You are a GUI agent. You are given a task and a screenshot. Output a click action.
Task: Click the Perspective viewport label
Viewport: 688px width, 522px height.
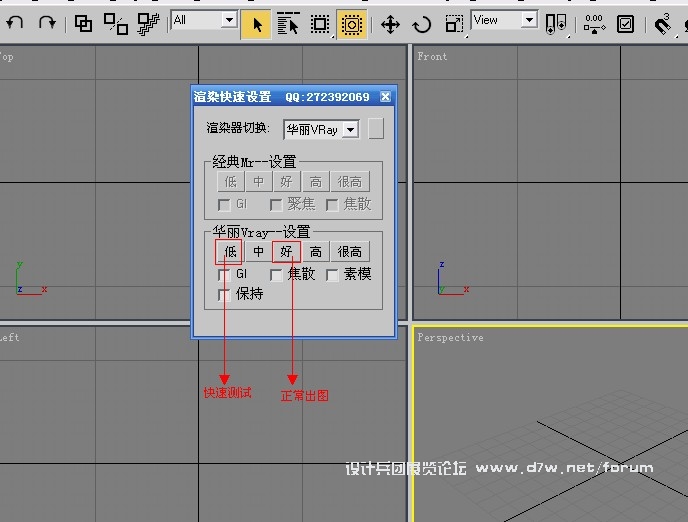pyautogui.click(x=450, y=337)
